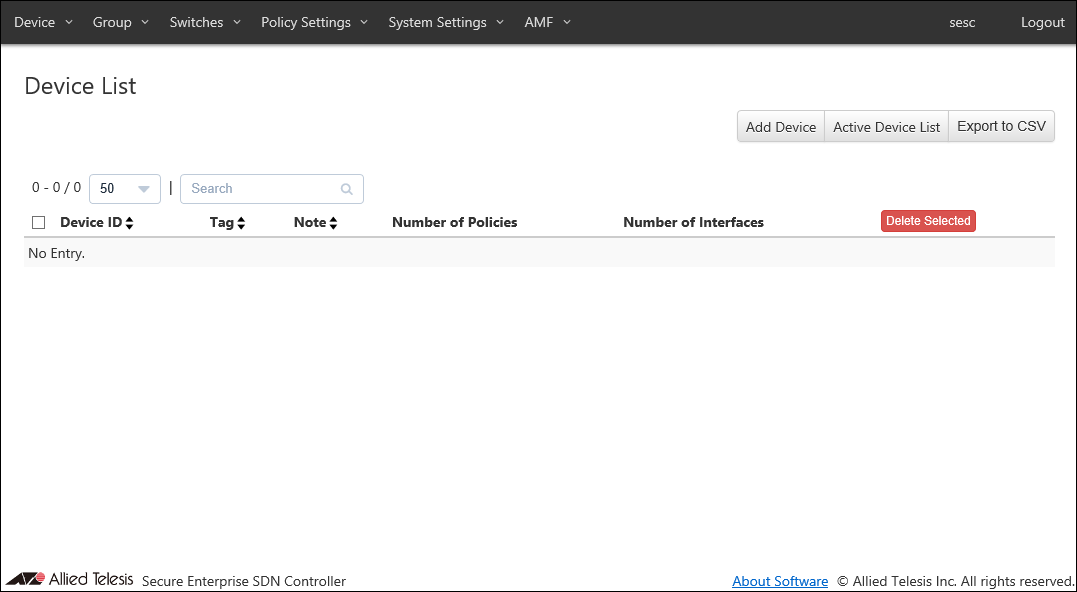1077x592 pixels.
Task: Sort the list by Note column
Action: pos(315,222)
